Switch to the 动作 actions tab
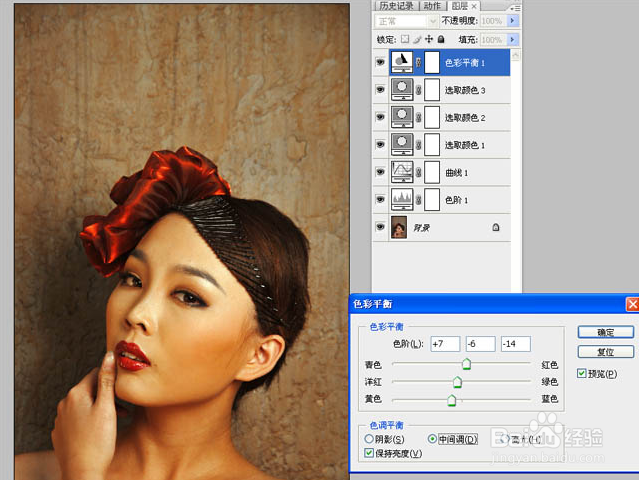 tap(432, 6)
